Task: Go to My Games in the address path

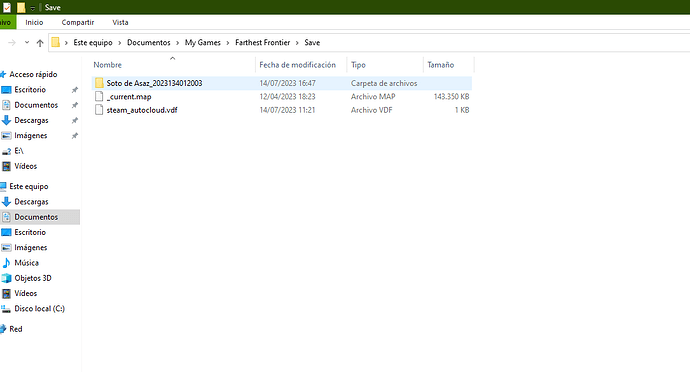Action: 203,43
